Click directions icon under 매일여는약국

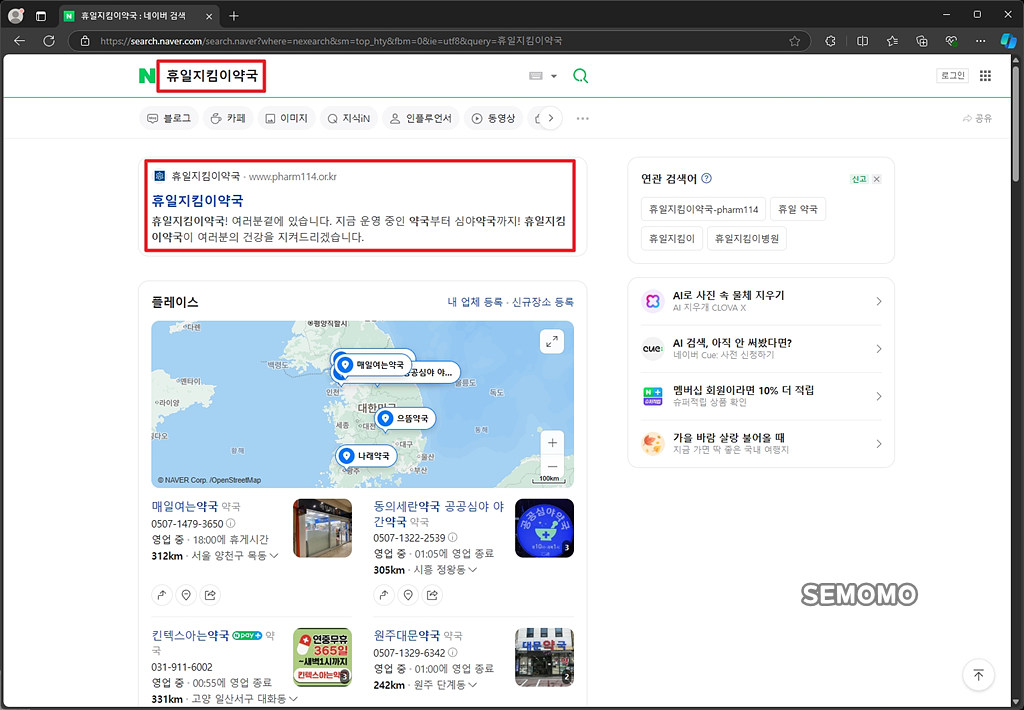tap(162, 595)
